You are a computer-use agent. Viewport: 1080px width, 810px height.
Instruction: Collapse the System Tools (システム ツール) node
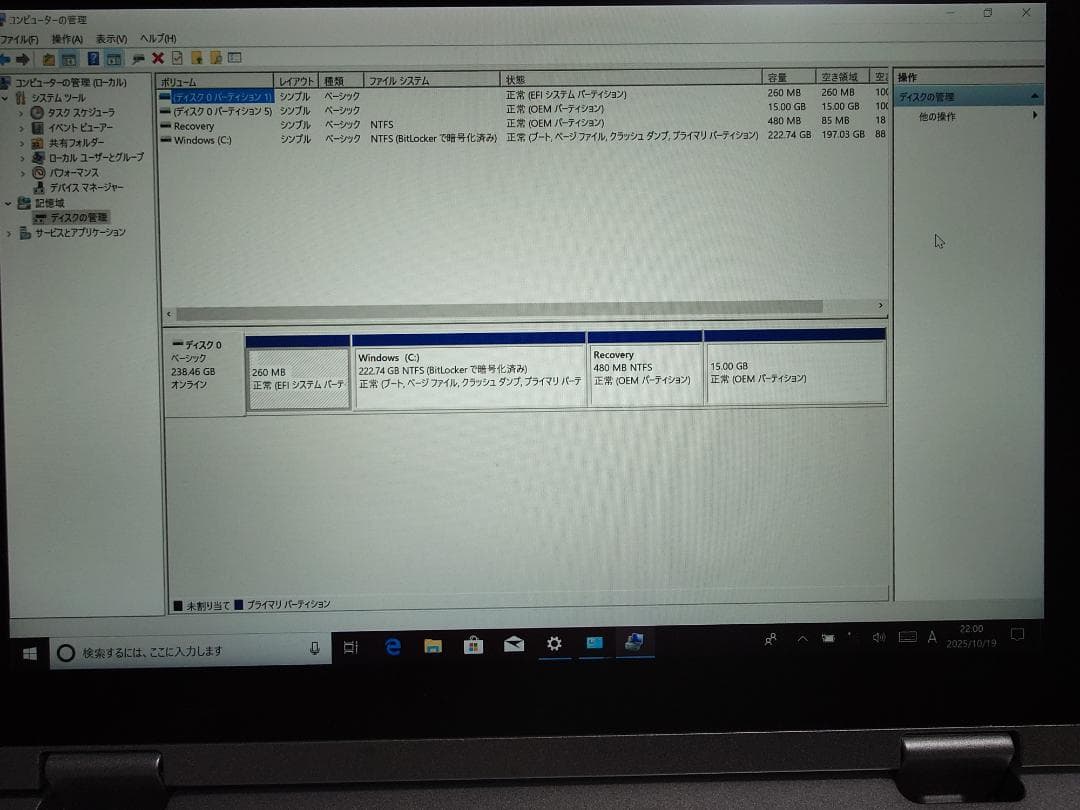[x=6, y=98]
